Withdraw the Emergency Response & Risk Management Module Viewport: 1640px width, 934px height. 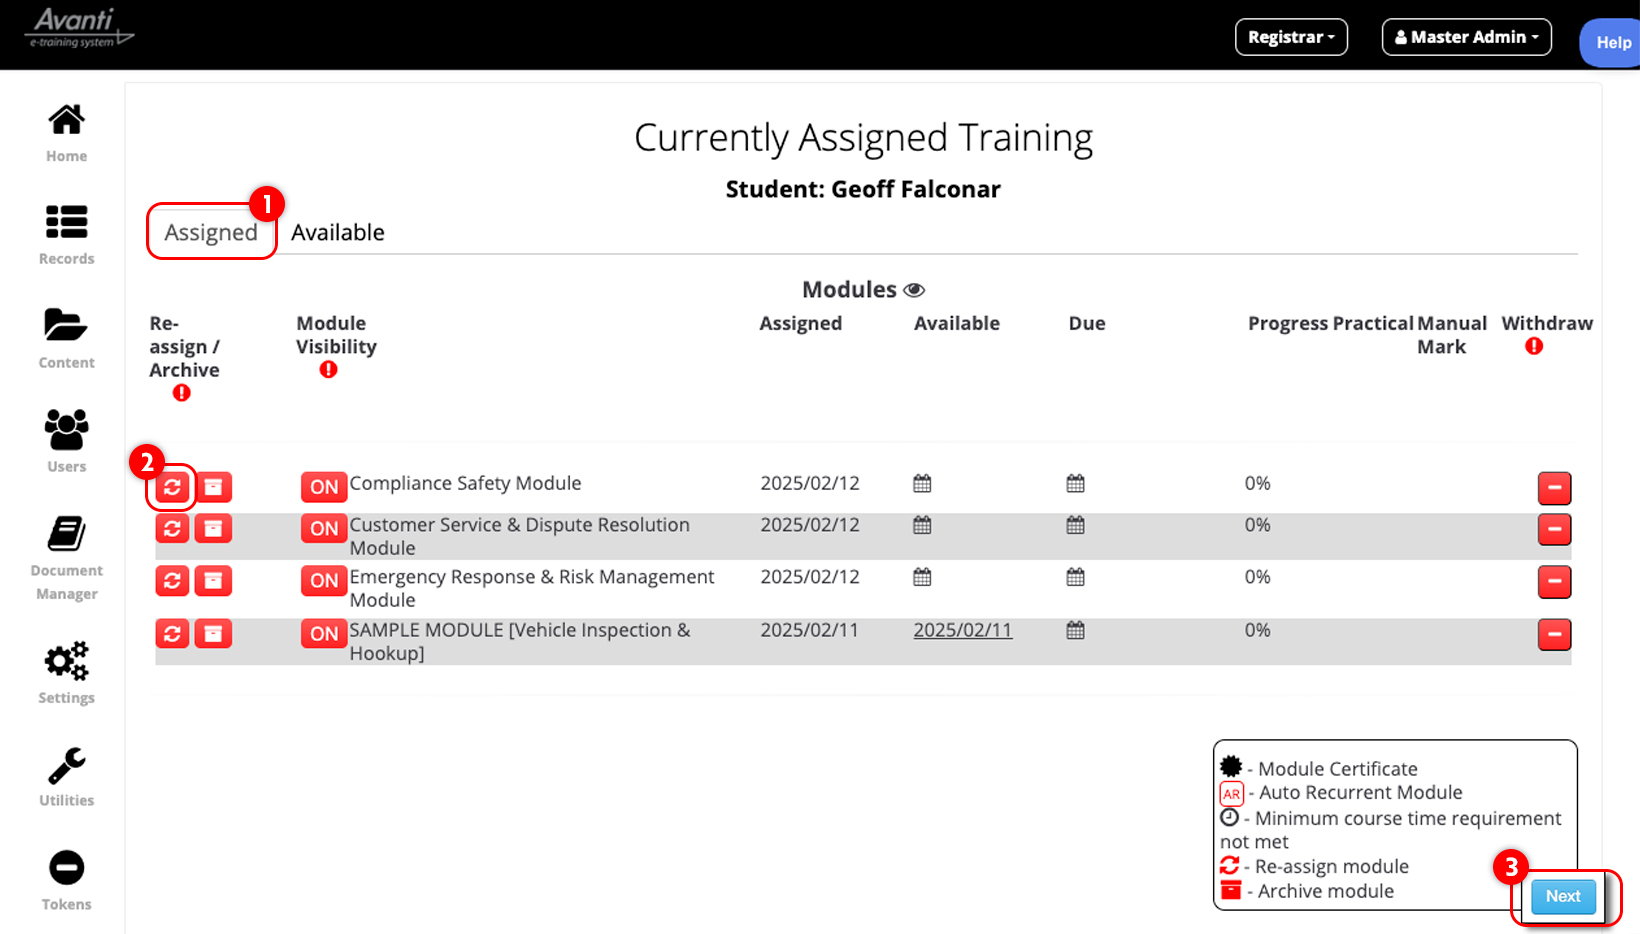tap(1554, 581)
